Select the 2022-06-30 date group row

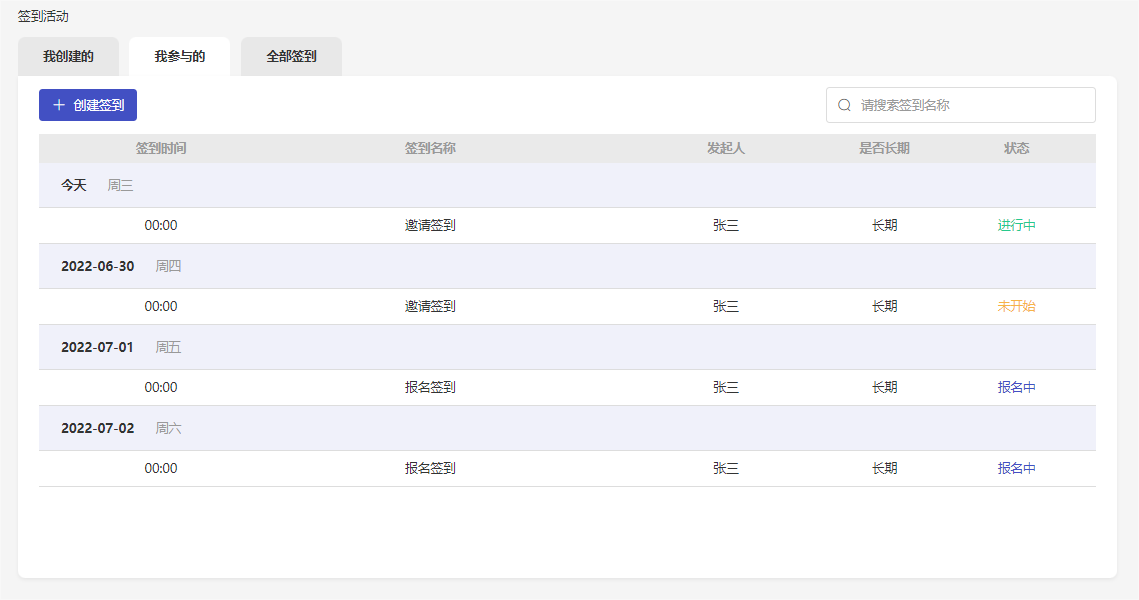[x=567, y=267]
